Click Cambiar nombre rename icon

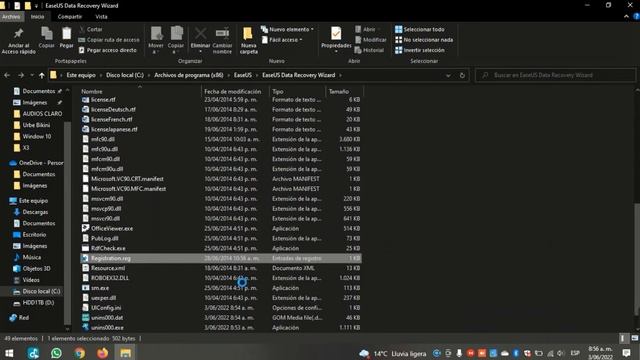pos(222,41)
